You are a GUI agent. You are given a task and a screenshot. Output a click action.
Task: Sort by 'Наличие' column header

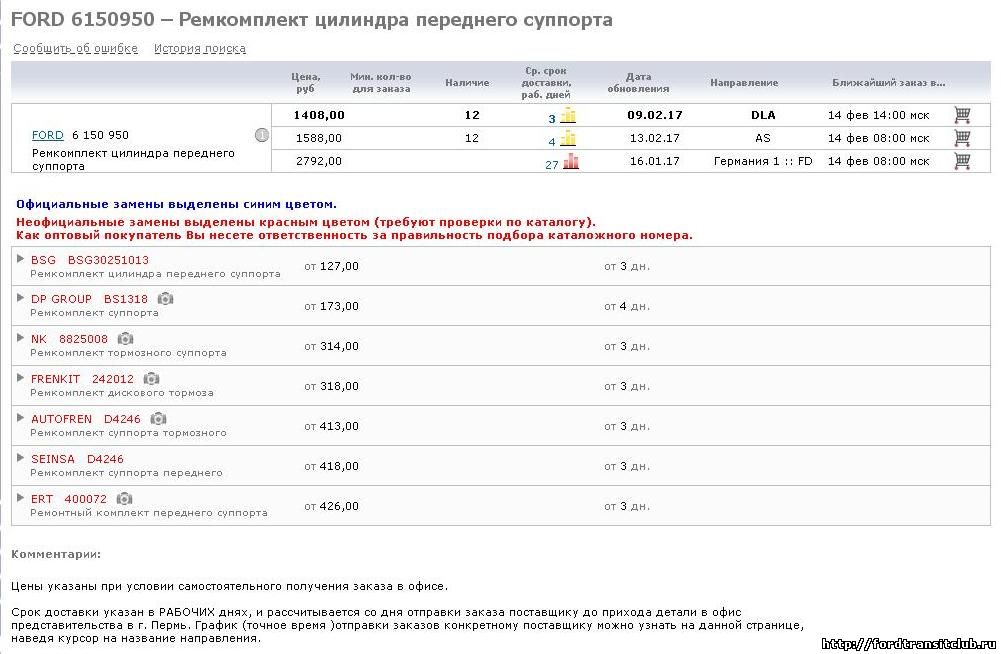tap(467, 82)
